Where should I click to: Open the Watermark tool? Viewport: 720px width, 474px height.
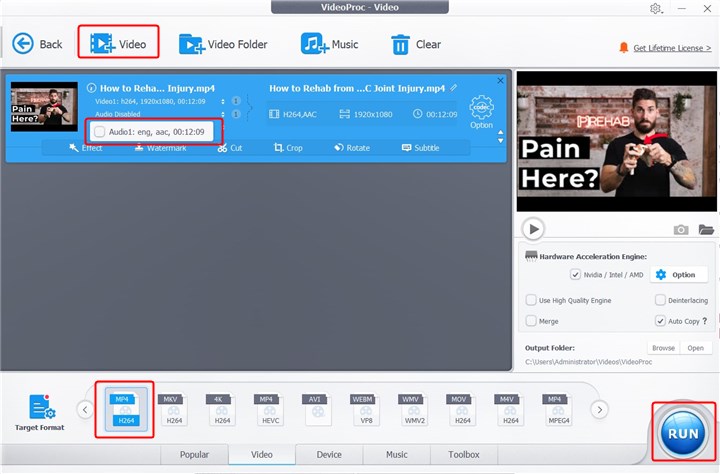161,147
